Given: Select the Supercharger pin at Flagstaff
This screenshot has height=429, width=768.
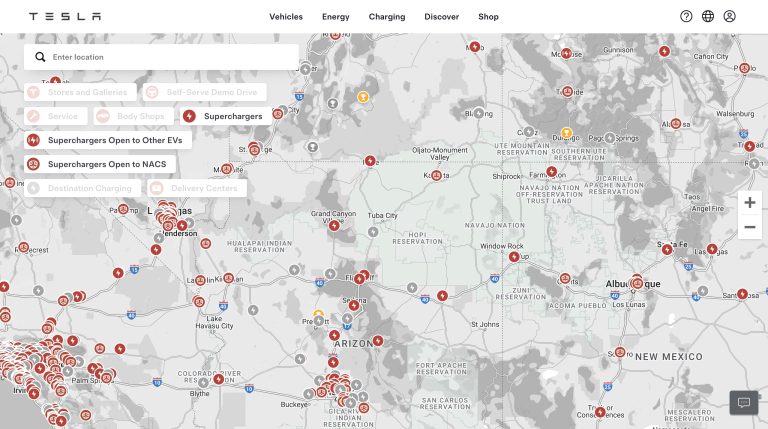Looking at the screenshot, I should click(x=360, y=279).
